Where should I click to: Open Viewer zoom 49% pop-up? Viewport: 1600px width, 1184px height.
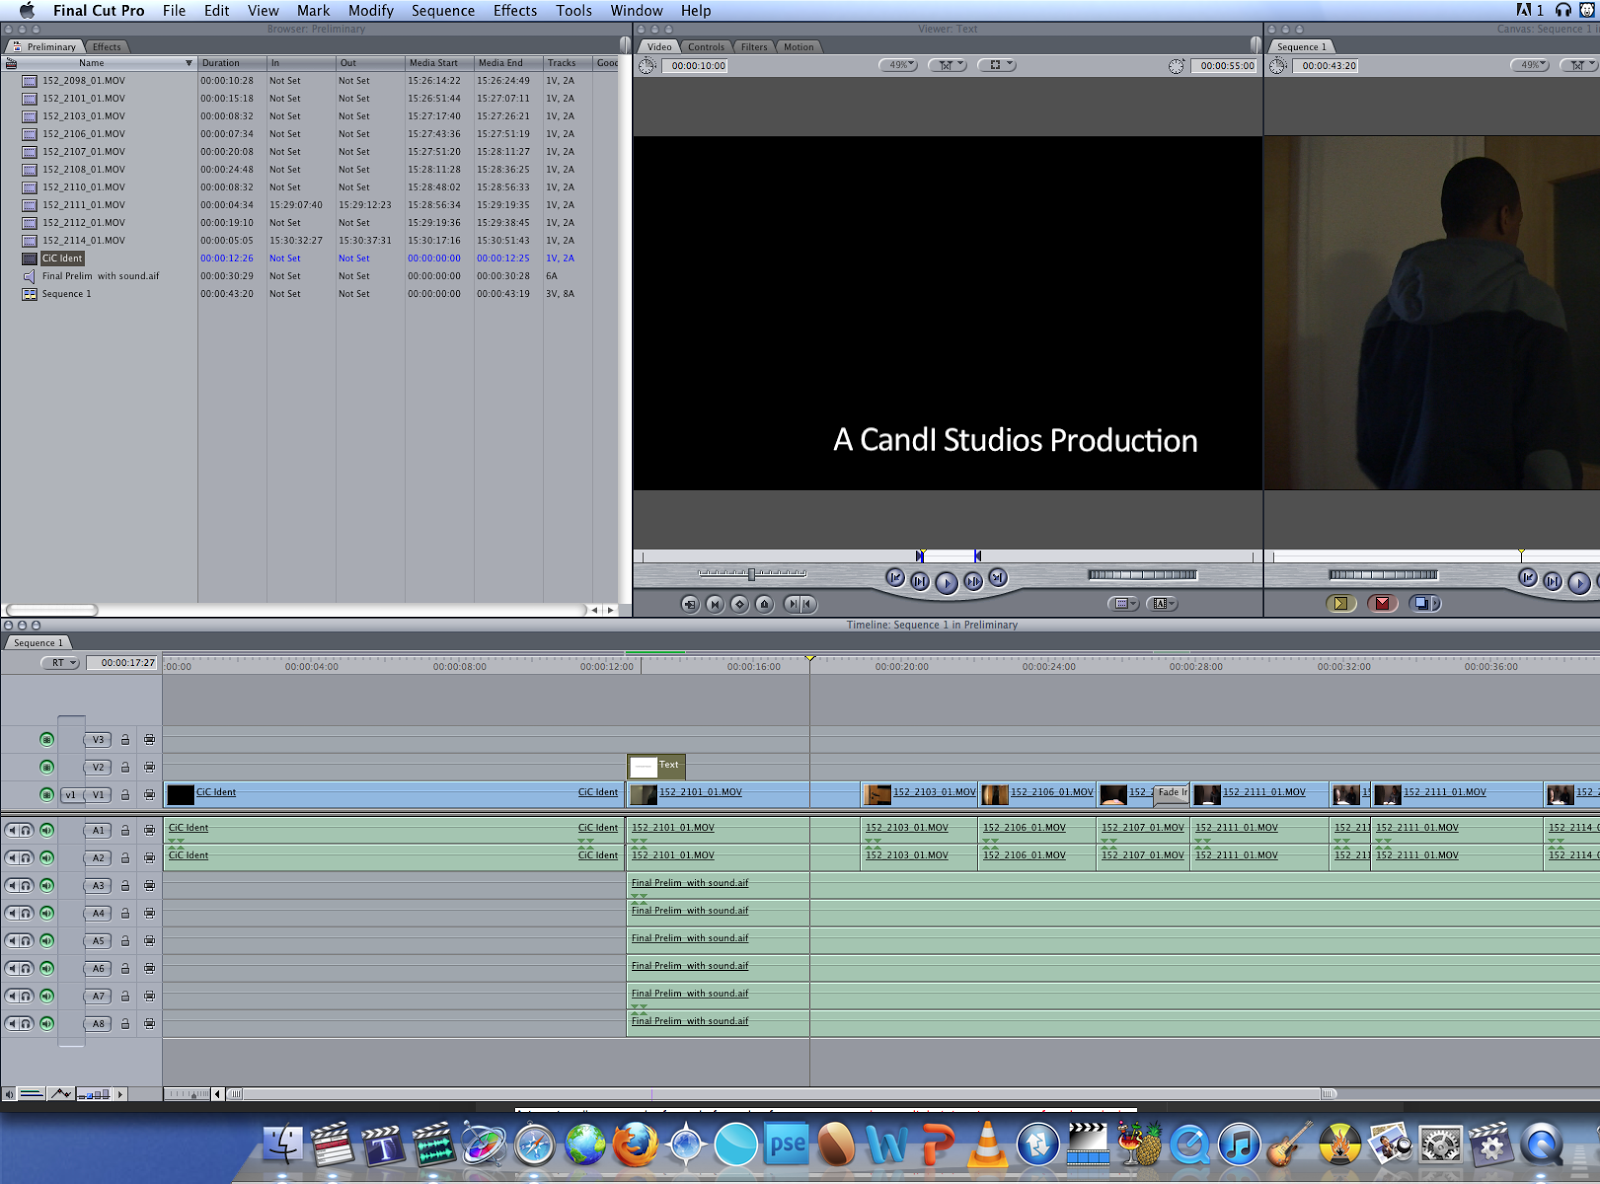tap(899, 65)
